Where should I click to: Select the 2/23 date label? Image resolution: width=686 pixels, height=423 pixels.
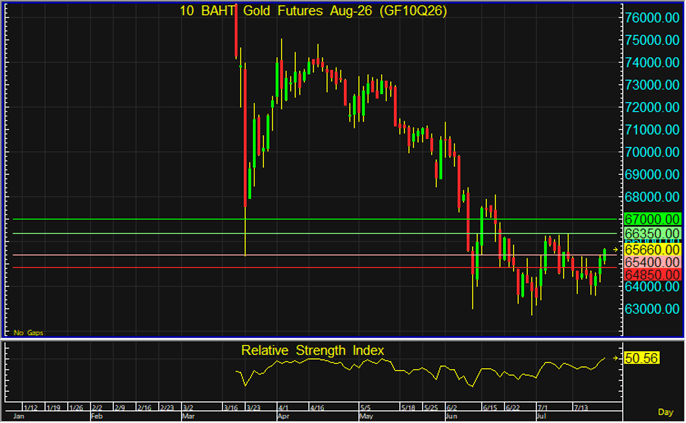(x=167, y=408)
